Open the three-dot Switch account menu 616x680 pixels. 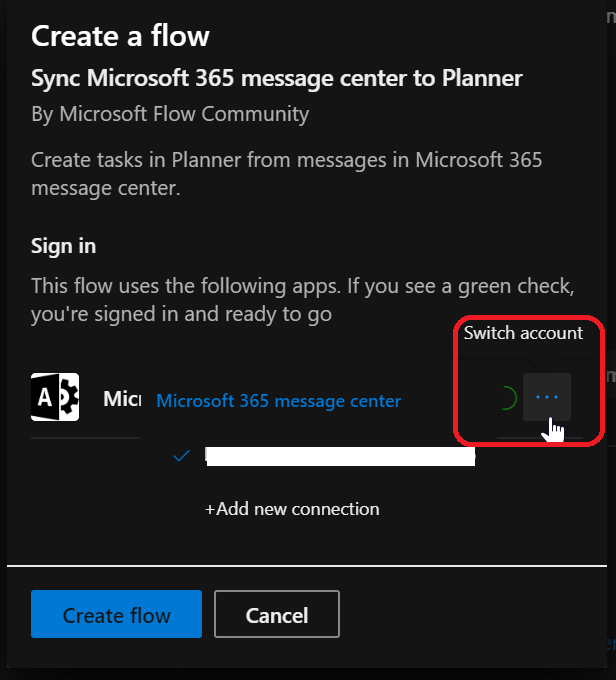point(546,397)
